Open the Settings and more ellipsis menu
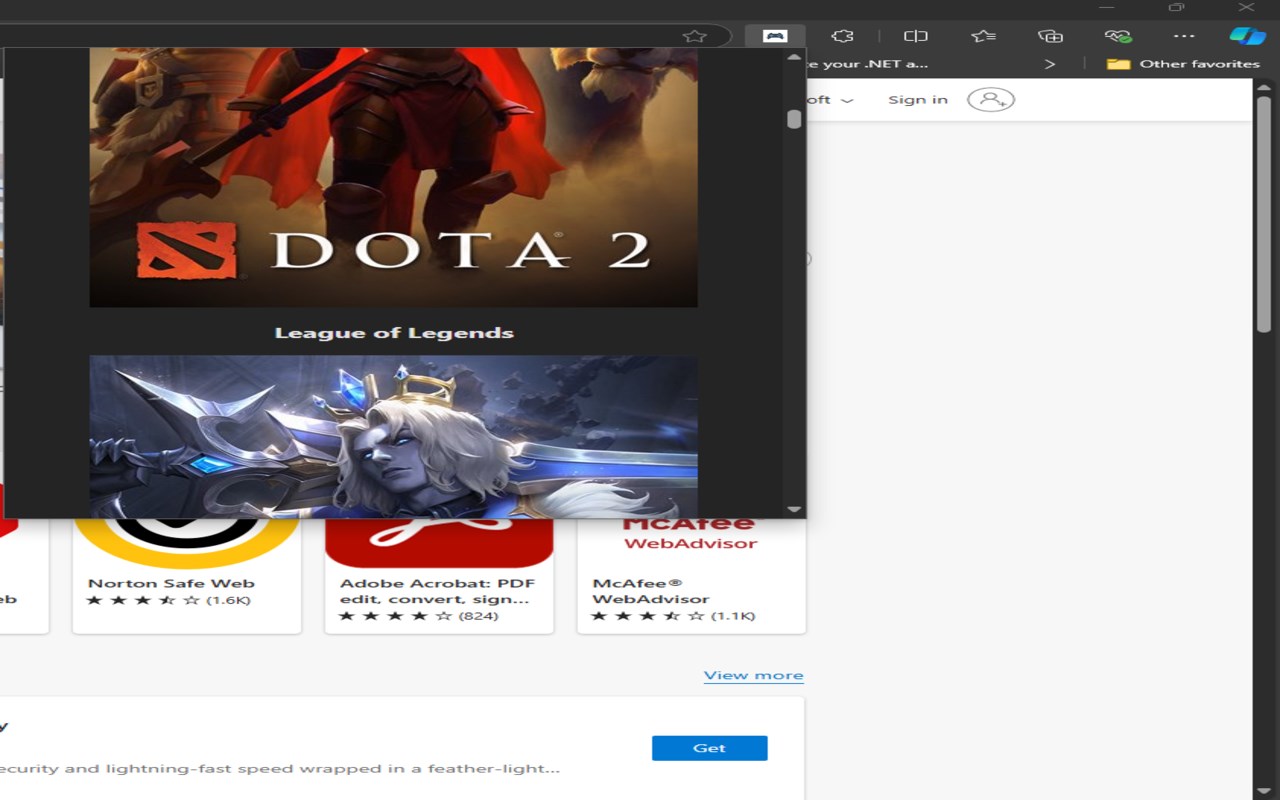The width and height of the screenshot is (1280, 800). (1184, 36)
